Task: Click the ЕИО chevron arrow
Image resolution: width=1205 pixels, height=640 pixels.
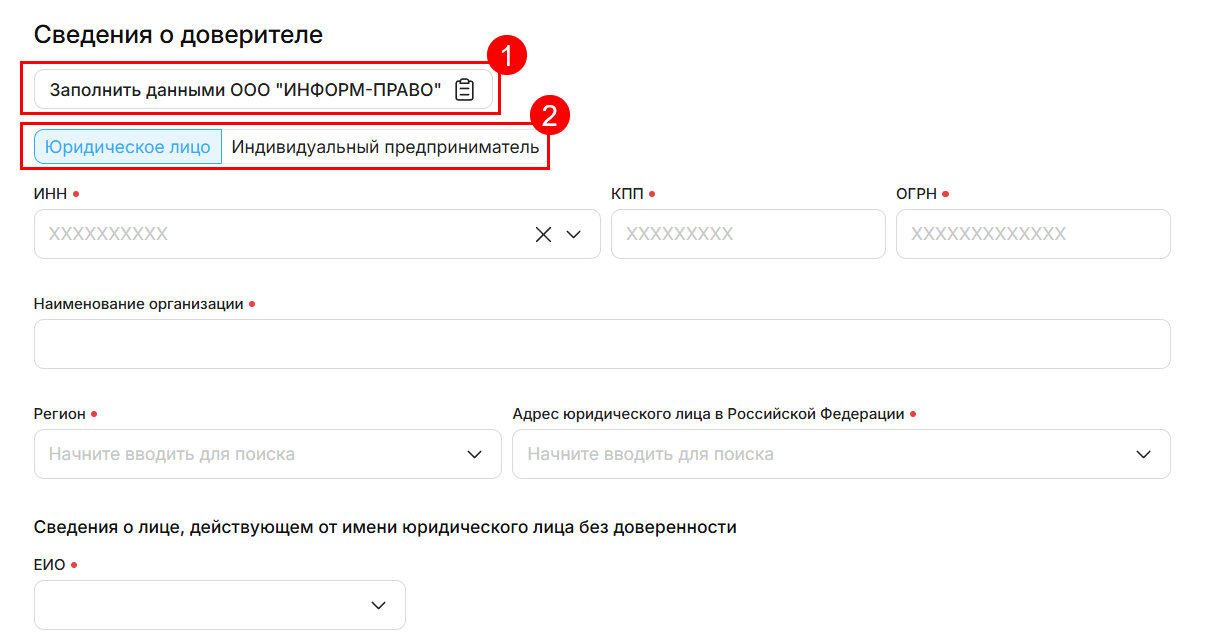Action: 379,605
